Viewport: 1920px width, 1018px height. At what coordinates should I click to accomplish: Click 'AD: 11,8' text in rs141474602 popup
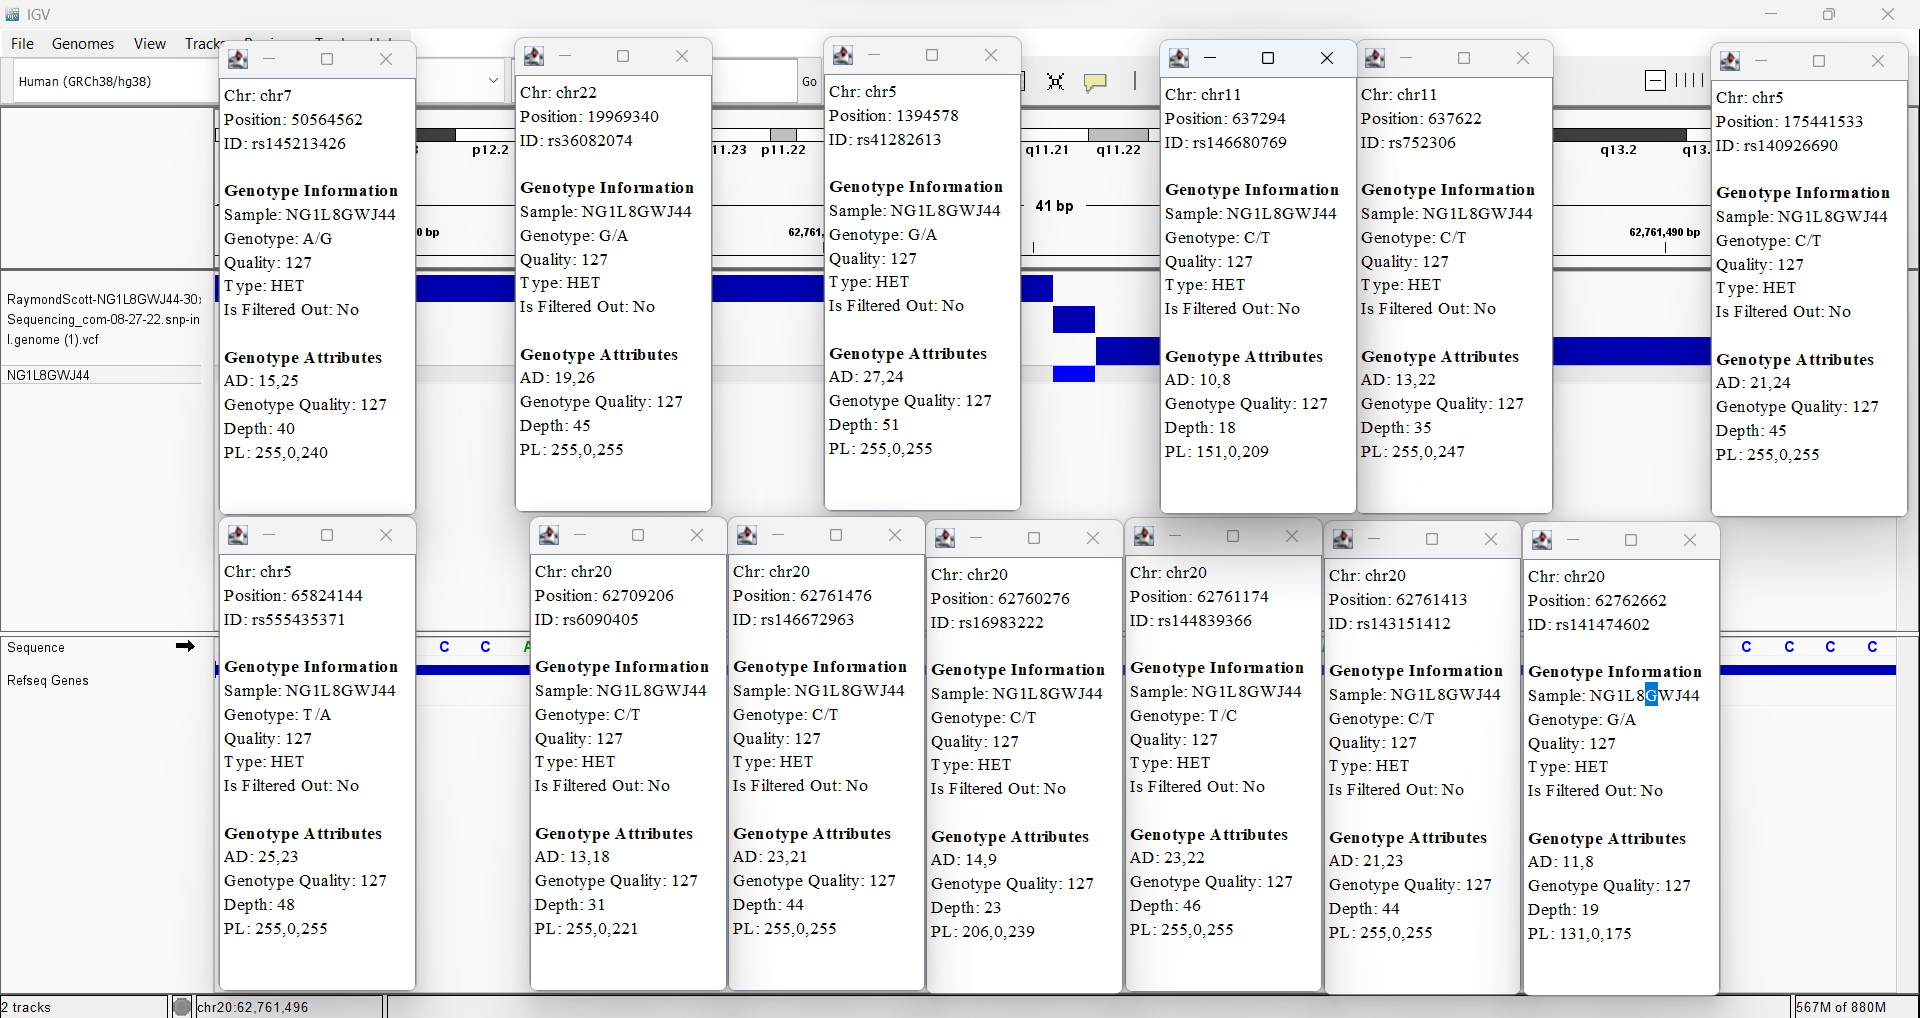pyautogui.click(x=1560, y=861)
